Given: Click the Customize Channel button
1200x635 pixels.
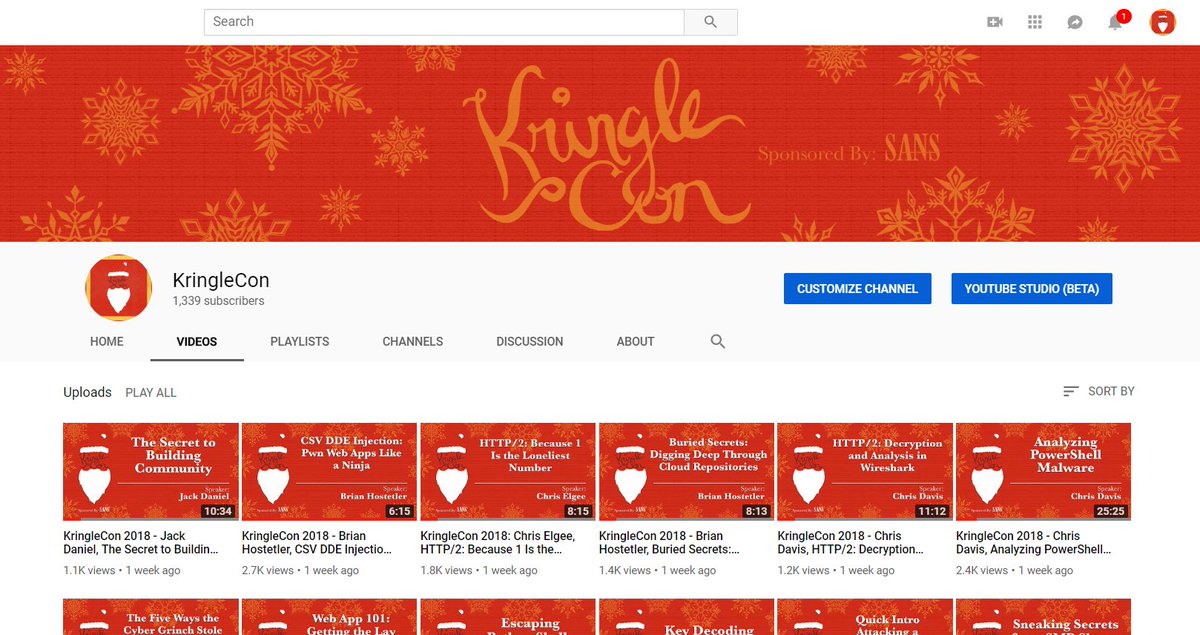Looking at the screenshot, I should pos(857,289).
